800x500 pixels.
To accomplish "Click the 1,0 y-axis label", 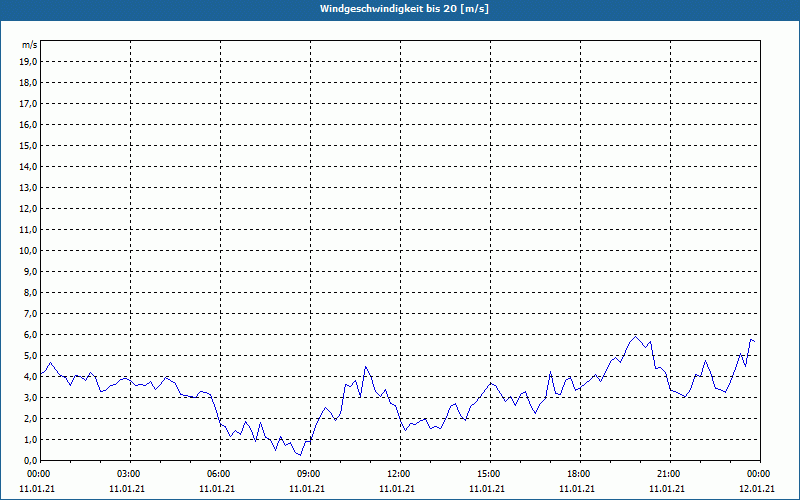I will pyautogui.click(x=30, y=439).
